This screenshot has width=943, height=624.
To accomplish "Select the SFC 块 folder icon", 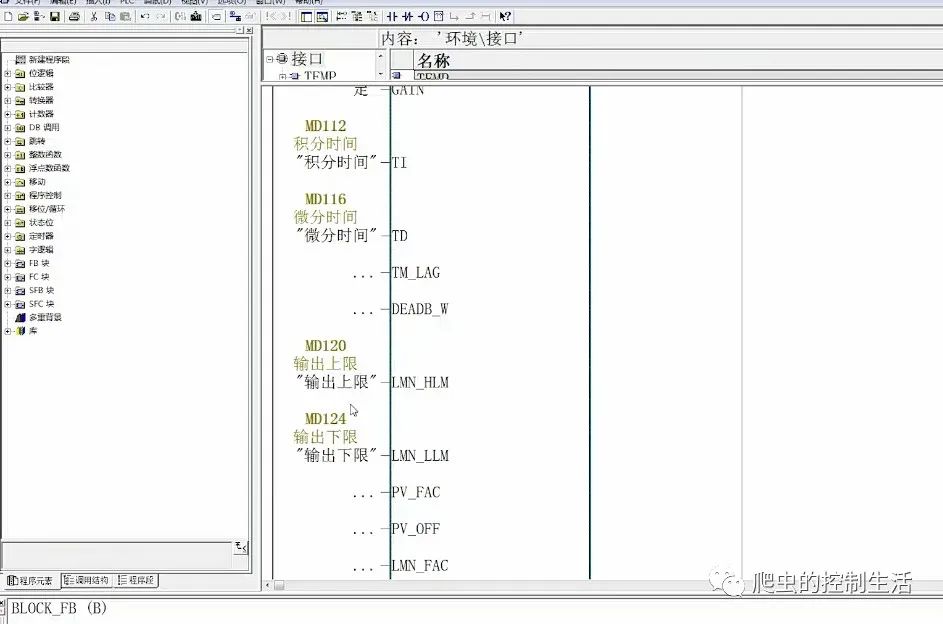I will 20,304.
